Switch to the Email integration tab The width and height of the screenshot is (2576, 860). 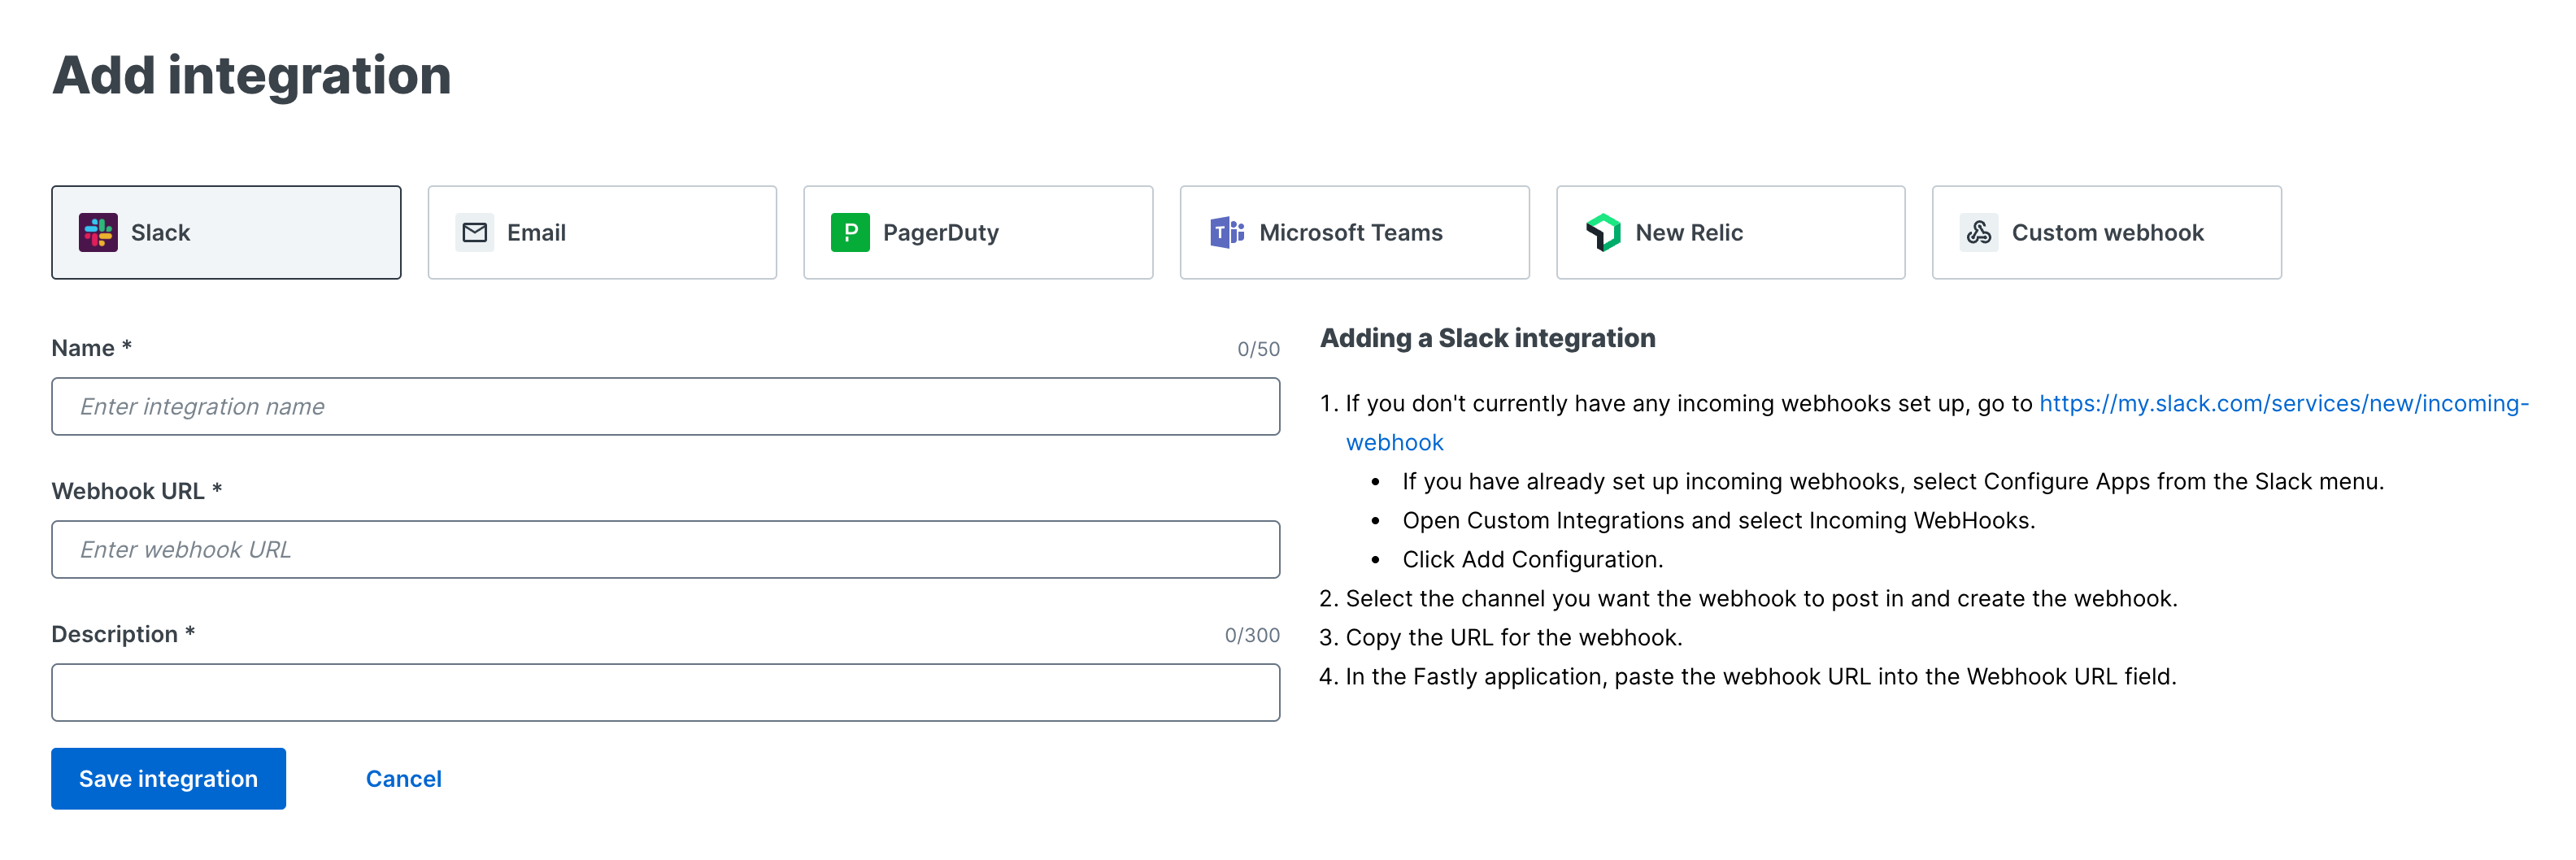coord(601,231)
